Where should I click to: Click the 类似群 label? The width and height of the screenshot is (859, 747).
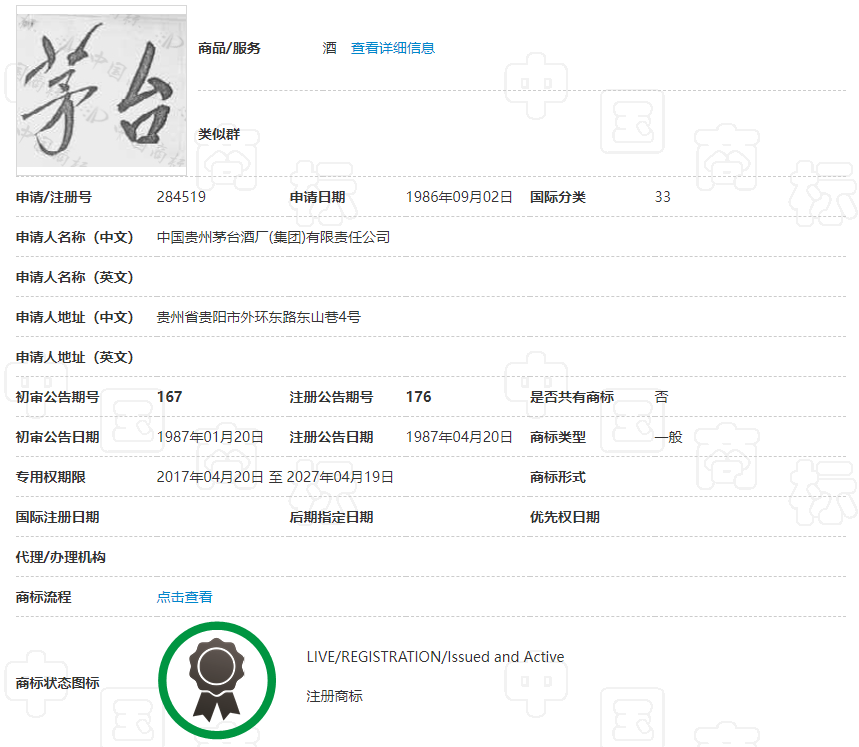click(x=219, y=134)
